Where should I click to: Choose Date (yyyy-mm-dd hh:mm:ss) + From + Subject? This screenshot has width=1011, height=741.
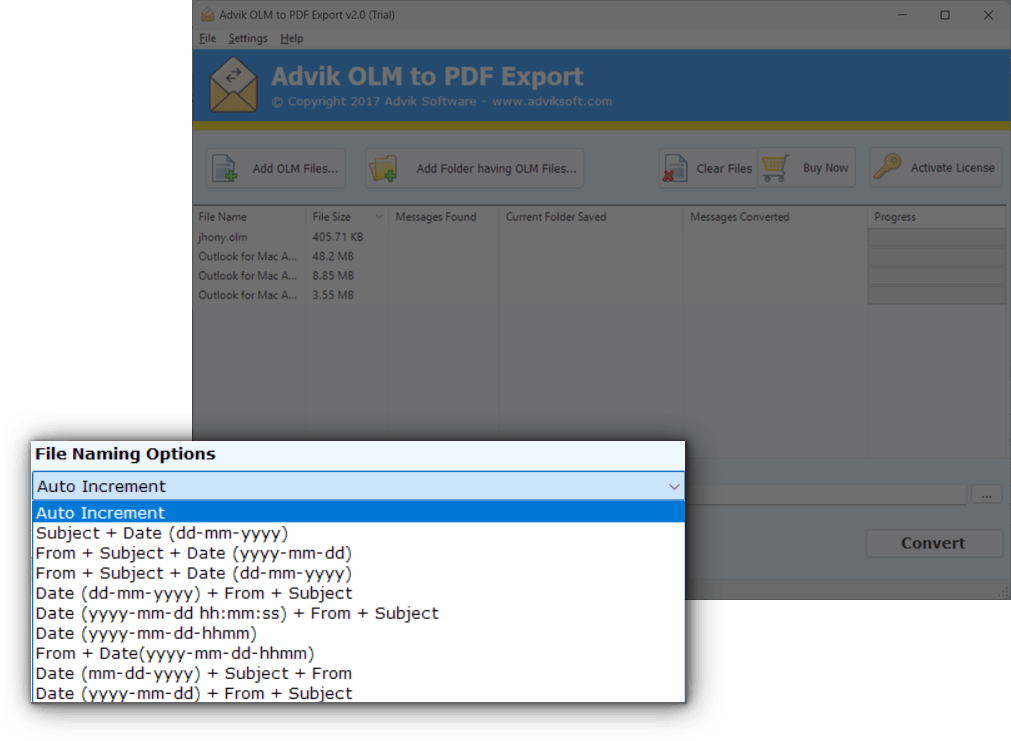(358, 613)
